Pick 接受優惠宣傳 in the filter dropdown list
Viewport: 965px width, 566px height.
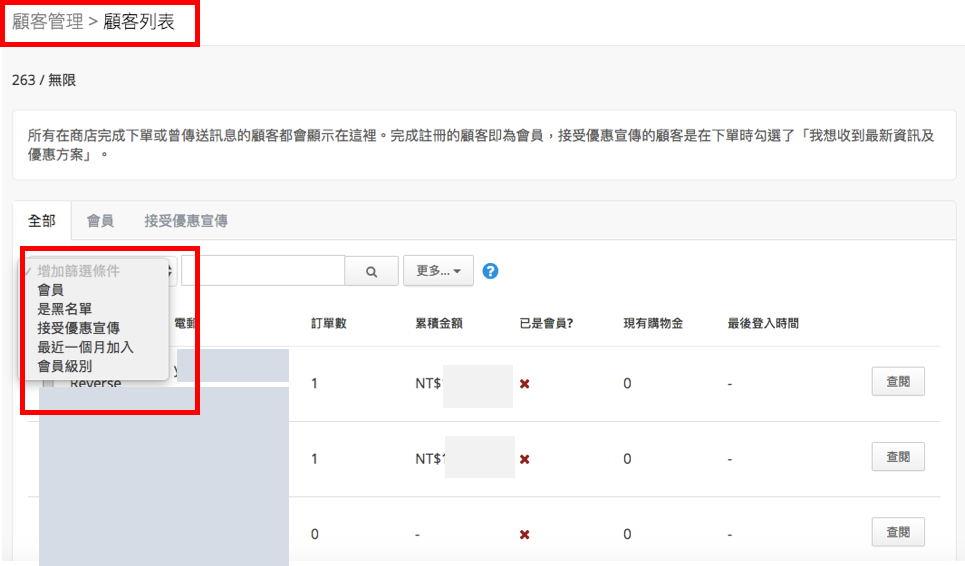click(78, 328)
